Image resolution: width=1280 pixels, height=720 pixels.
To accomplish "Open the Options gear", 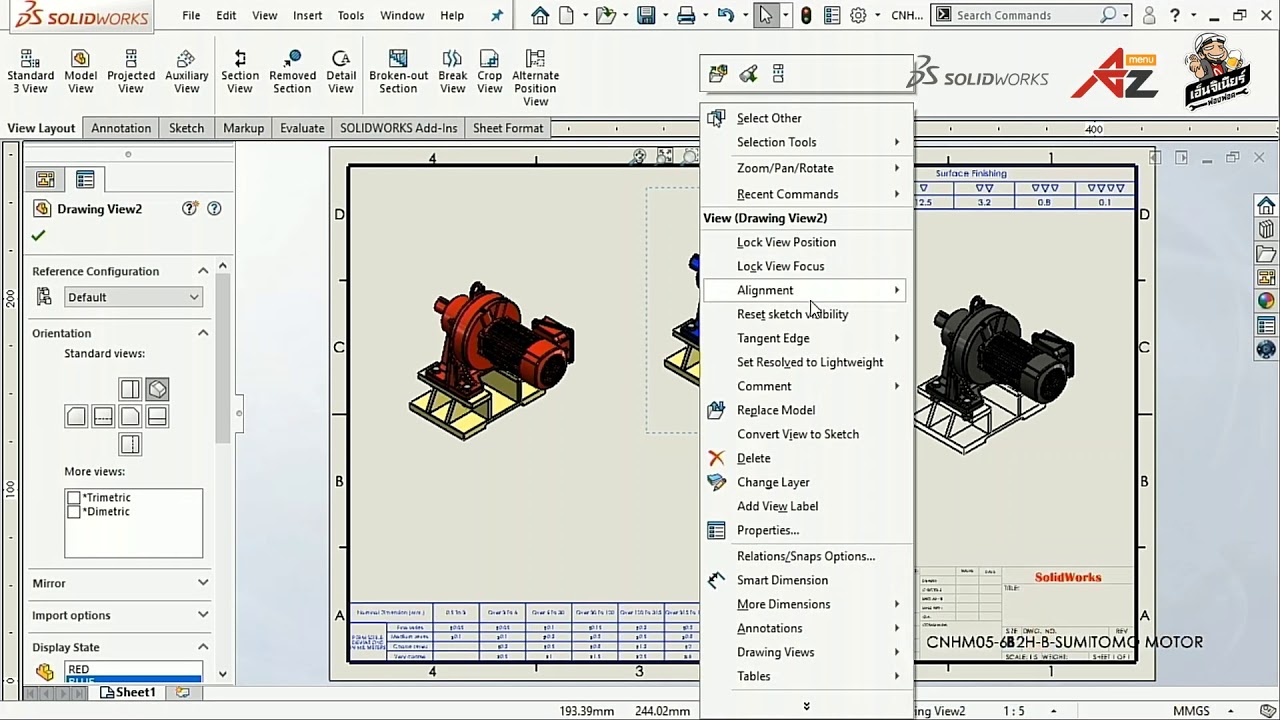I will tap(858, 15).
